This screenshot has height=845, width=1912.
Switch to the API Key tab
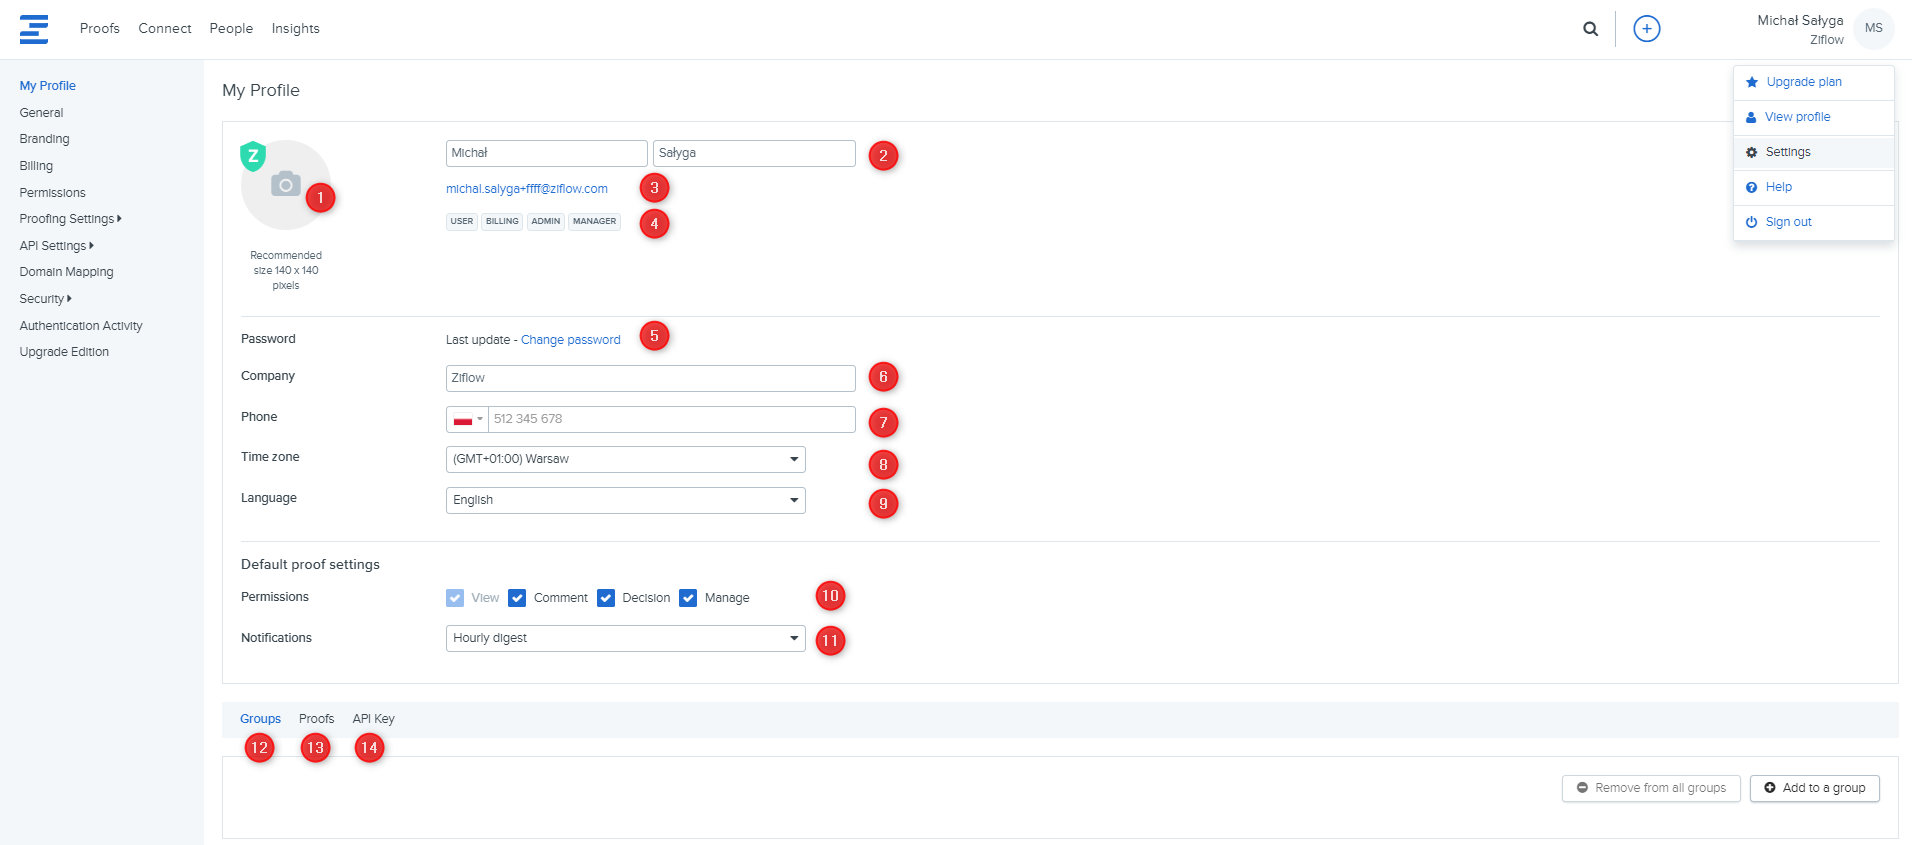click(x=374, y=719)
